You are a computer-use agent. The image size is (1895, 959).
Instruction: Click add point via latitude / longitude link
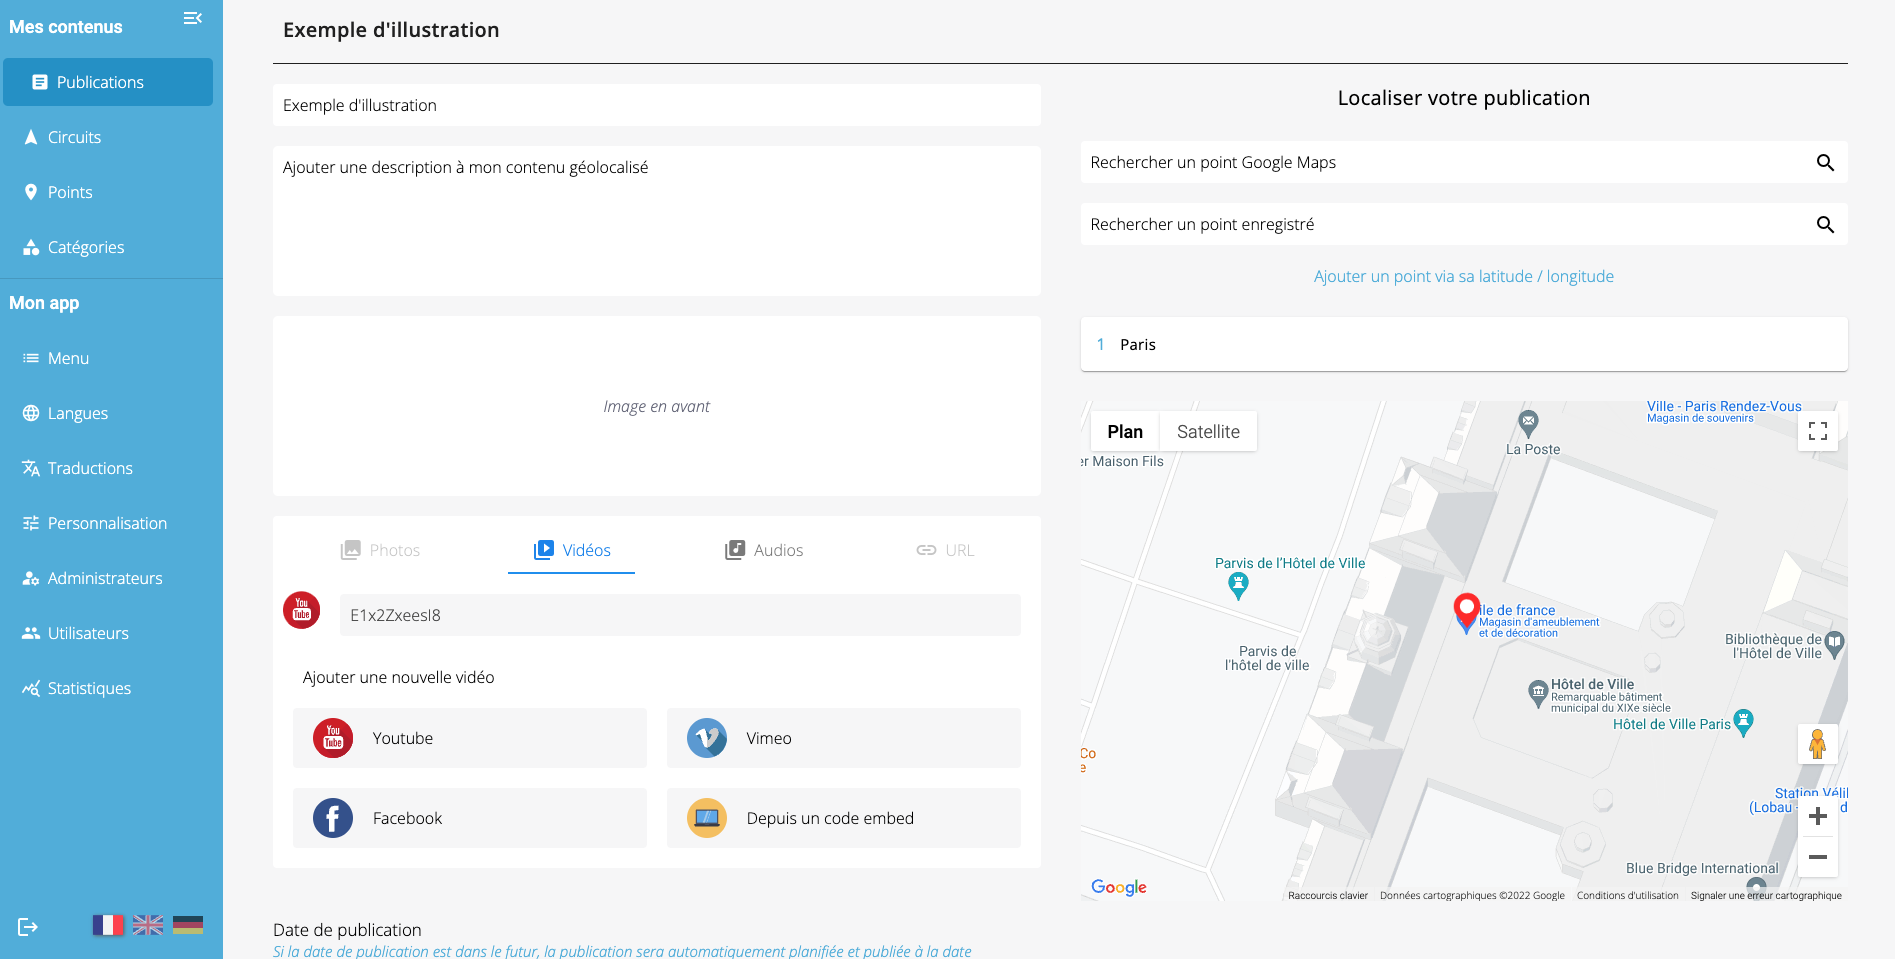pos(1463,277)
